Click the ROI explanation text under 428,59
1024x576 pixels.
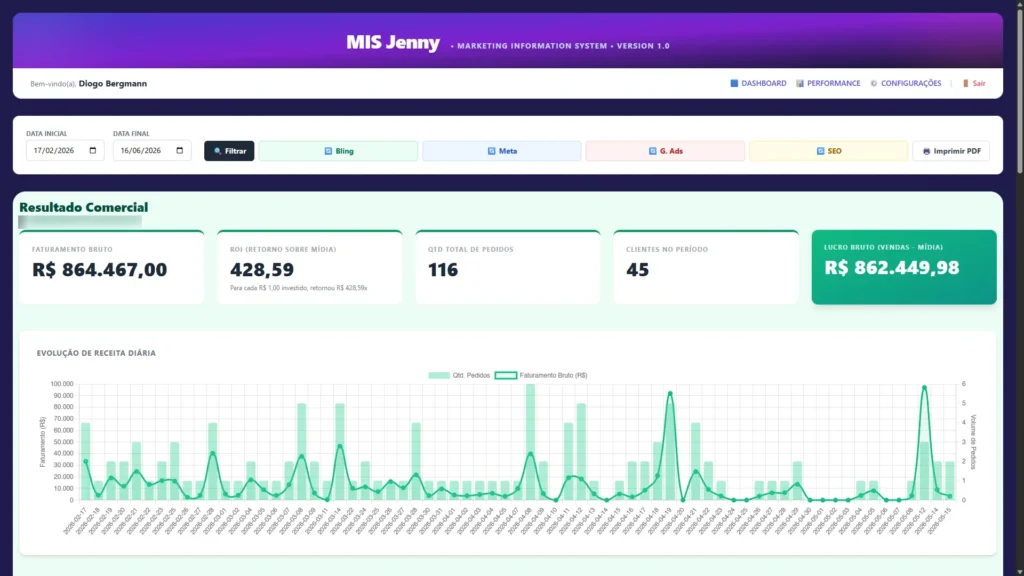[x=298, y=288]
